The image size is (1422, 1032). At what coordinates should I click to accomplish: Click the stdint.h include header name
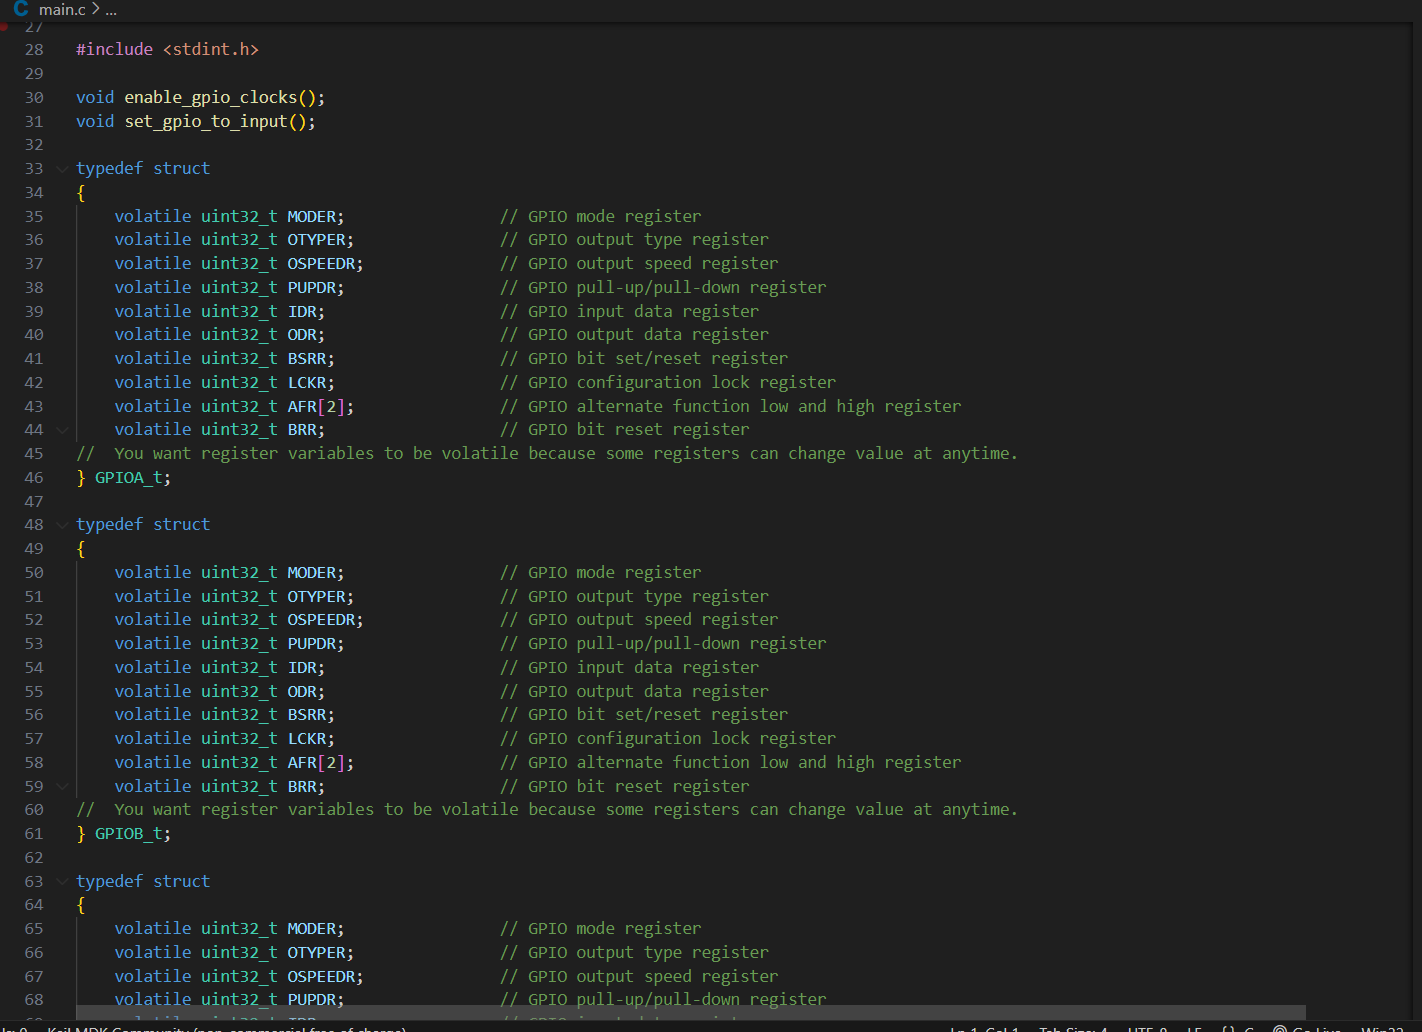pos(210,50)
